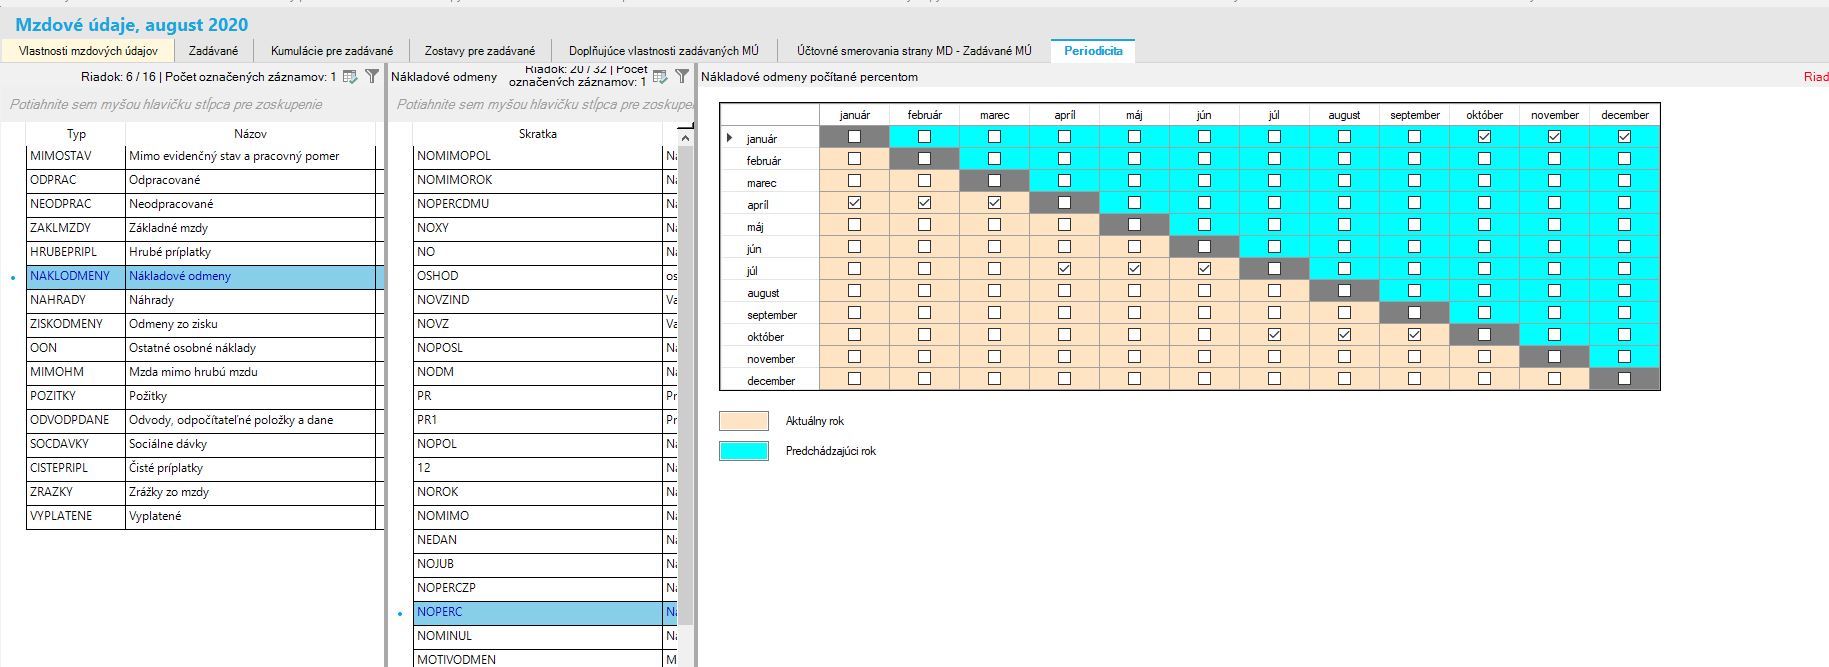1829x667 pixels.
Task: Click select-all grid icon beside 'Riadok: 6 / 16'
Action: coord(350,76)
